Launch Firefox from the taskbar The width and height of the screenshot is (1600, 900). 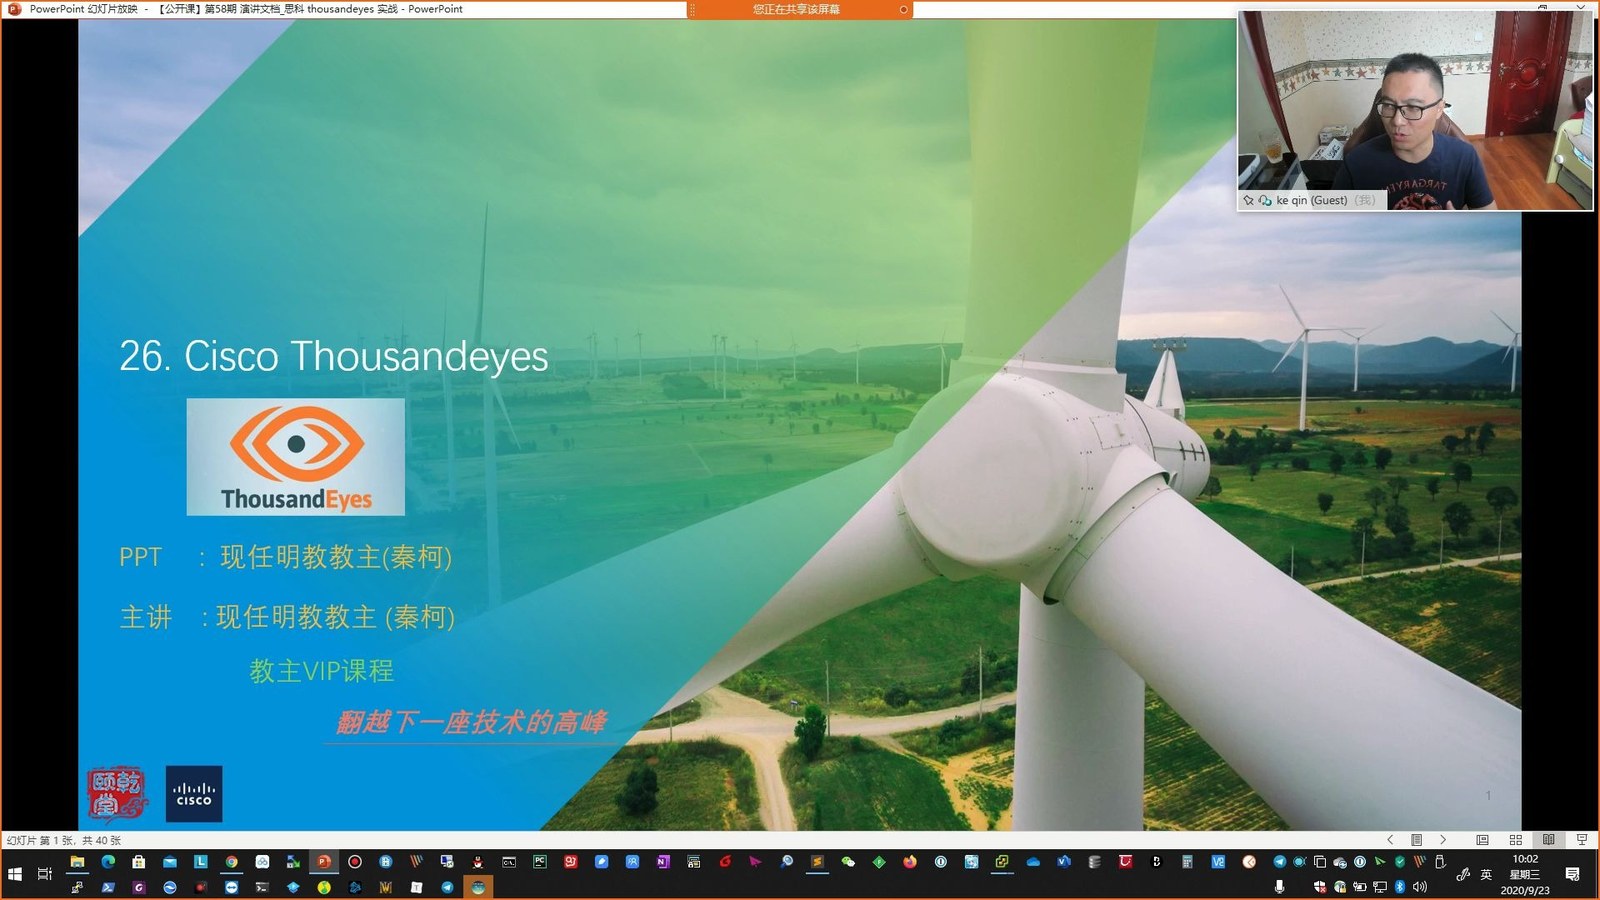[x=910, y=861]
